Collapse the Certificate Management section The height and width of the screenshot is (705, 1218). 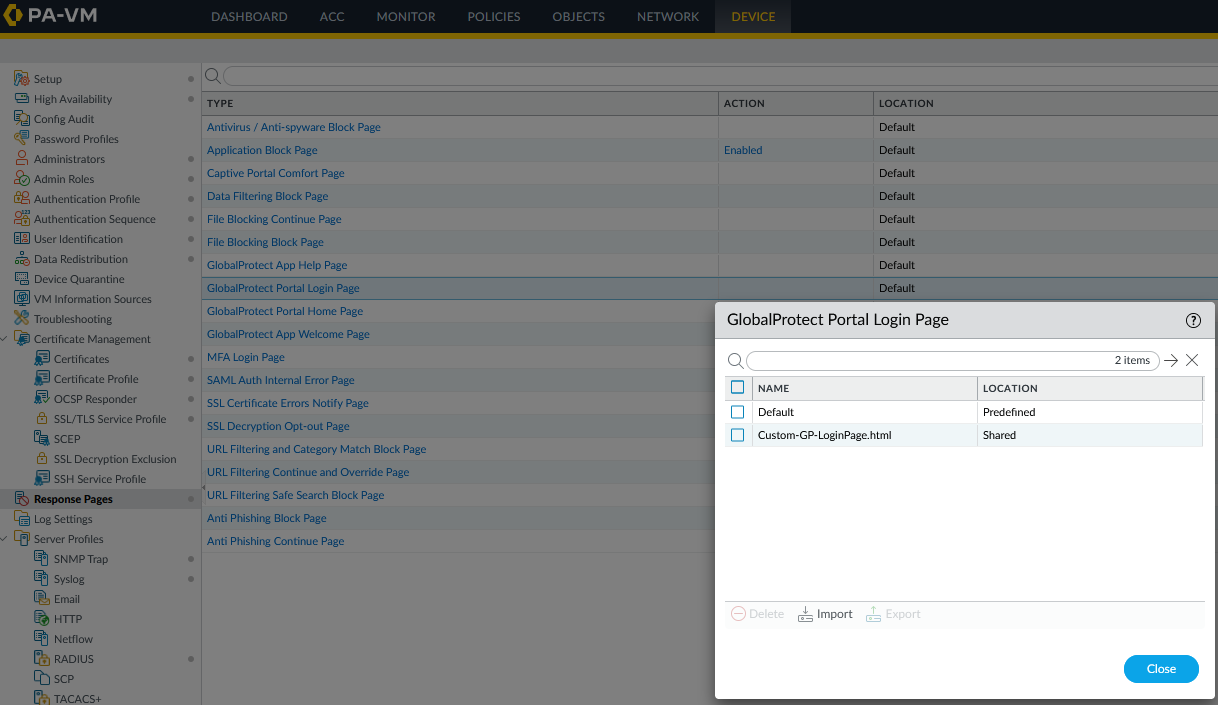pyautogui.click(x=6, y=338)
